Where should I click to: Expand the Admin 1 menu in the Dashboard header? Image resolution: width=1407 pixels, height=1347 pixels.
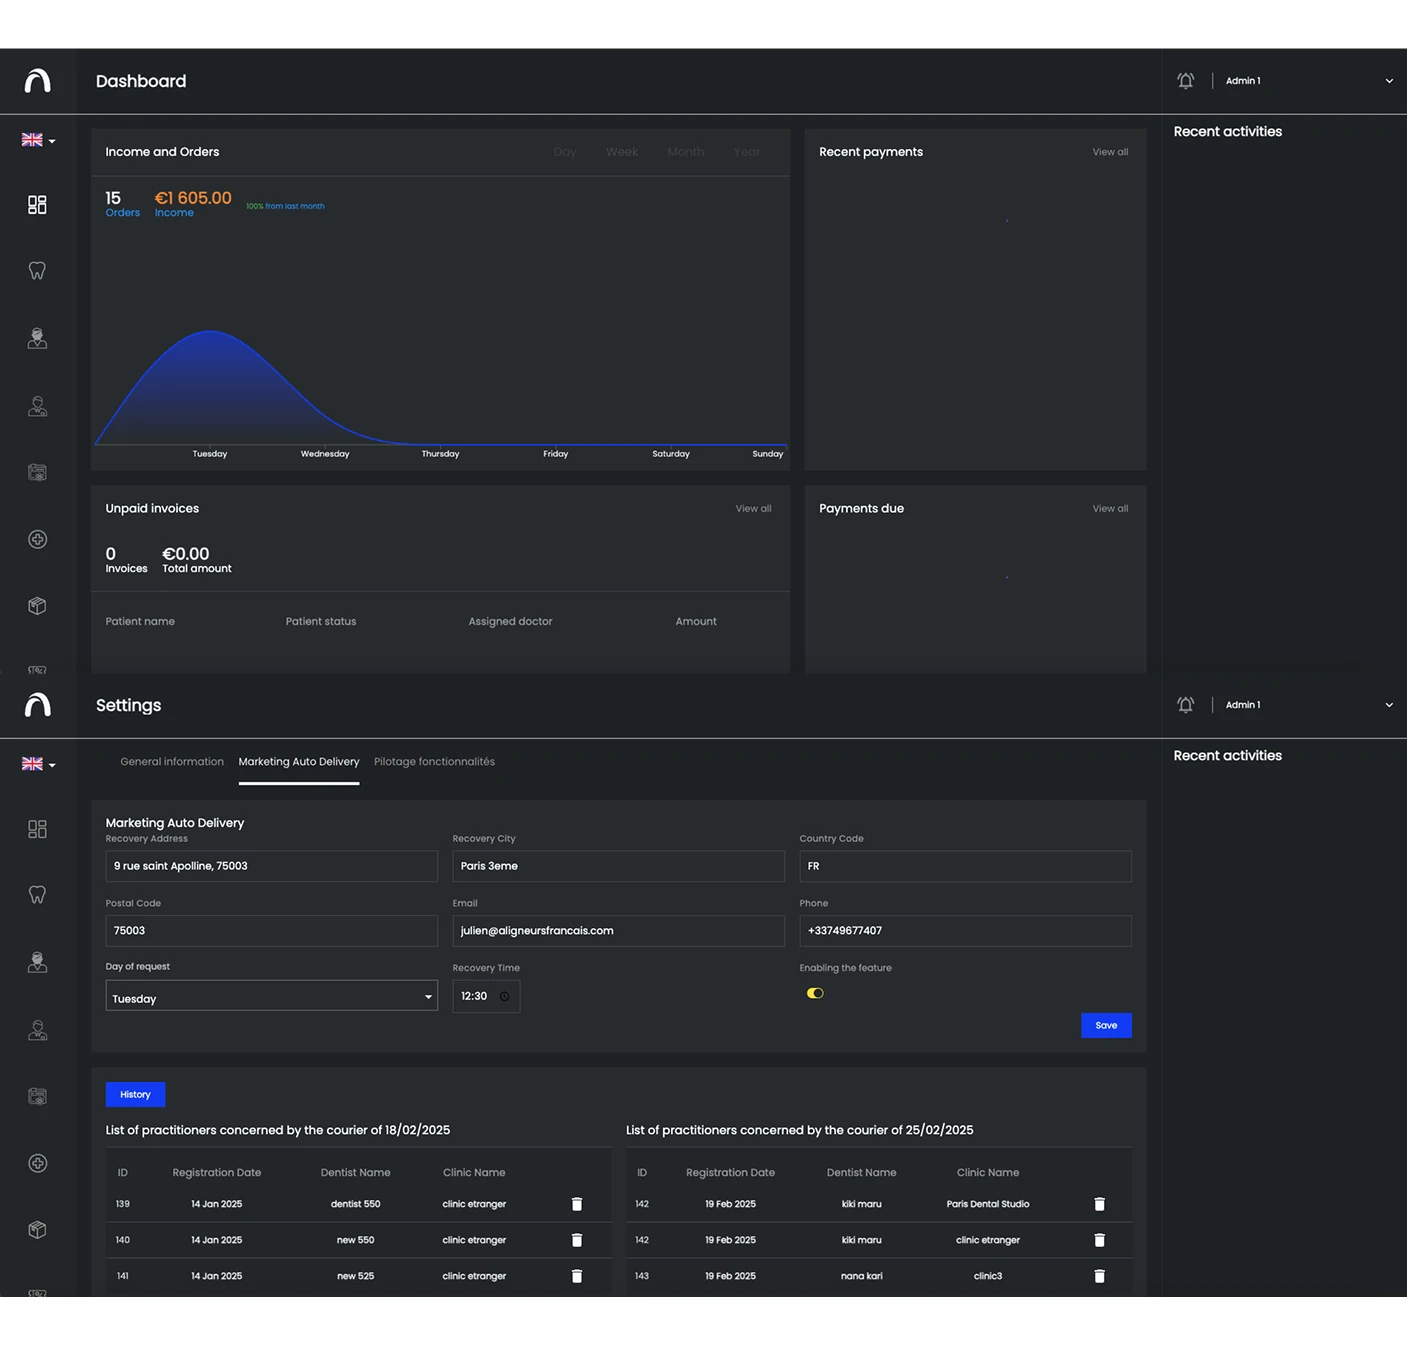pyautogui.click(x=1388, y=81)
